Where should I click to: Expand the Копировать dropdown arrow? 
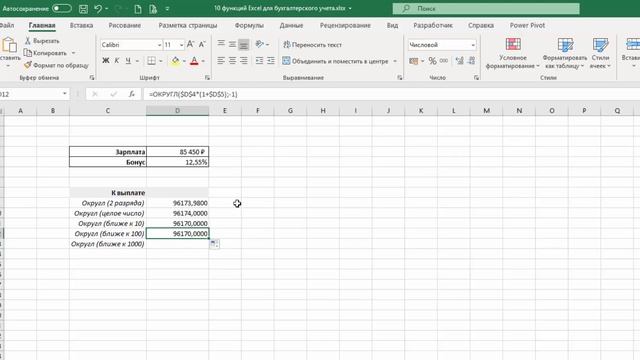pyautogui.click(x=73, y=53)
